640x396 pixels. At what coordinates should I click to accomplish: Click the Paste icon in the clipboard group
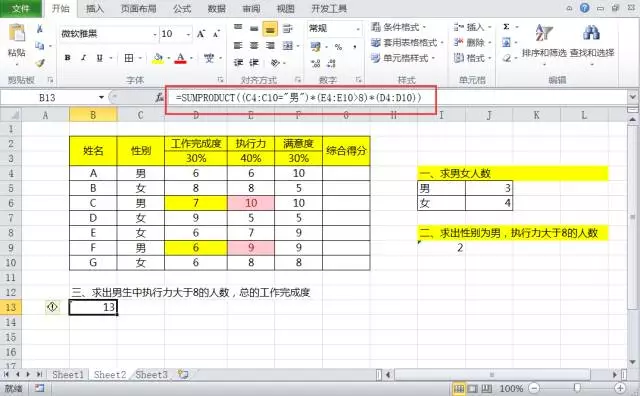click(17, 33)
